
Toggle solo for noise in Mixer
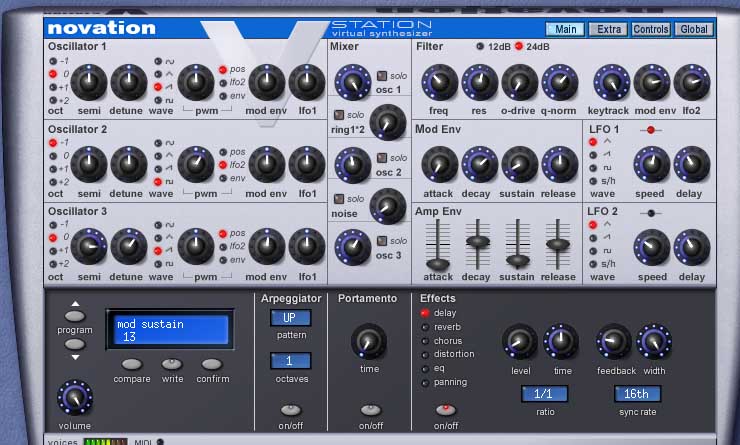coord(338,199)
